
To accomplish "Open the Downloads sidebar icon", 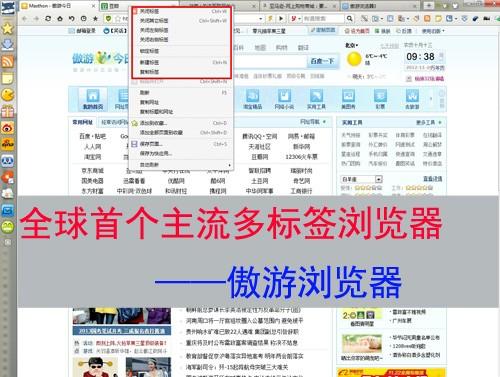I will (x=7, y=45).
